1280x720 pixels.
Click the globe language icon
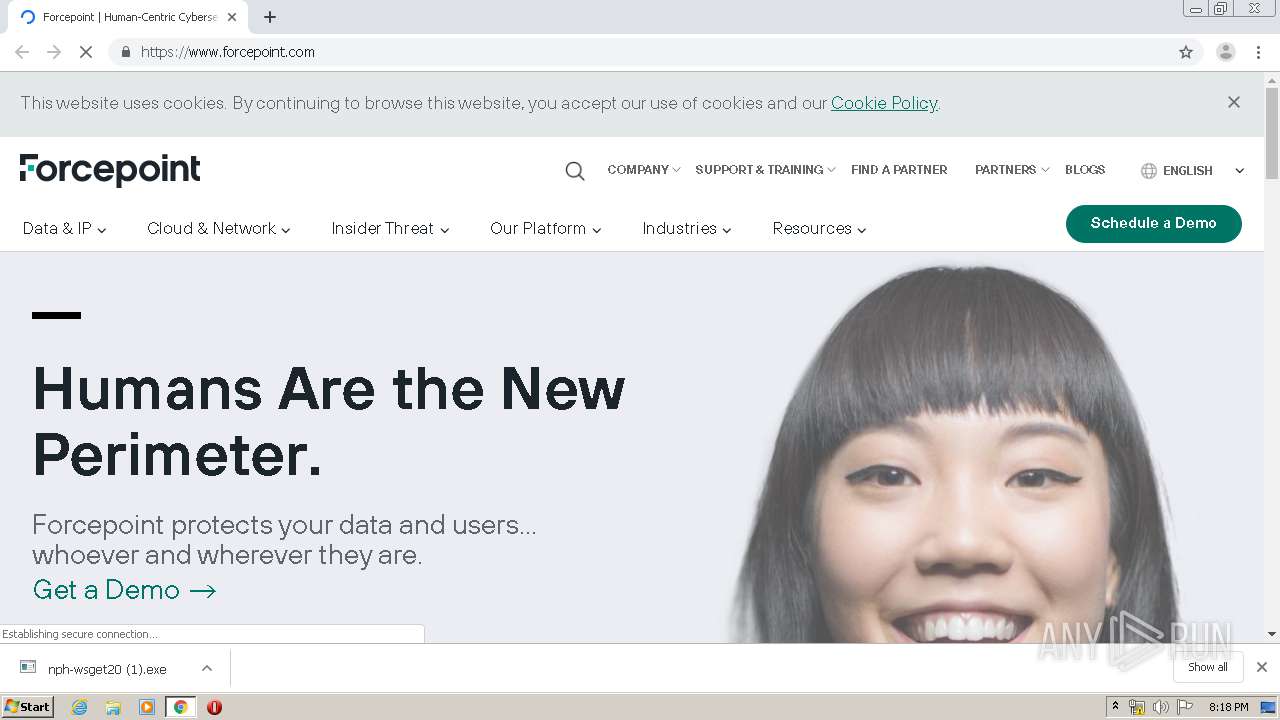tap(1148, 171)
